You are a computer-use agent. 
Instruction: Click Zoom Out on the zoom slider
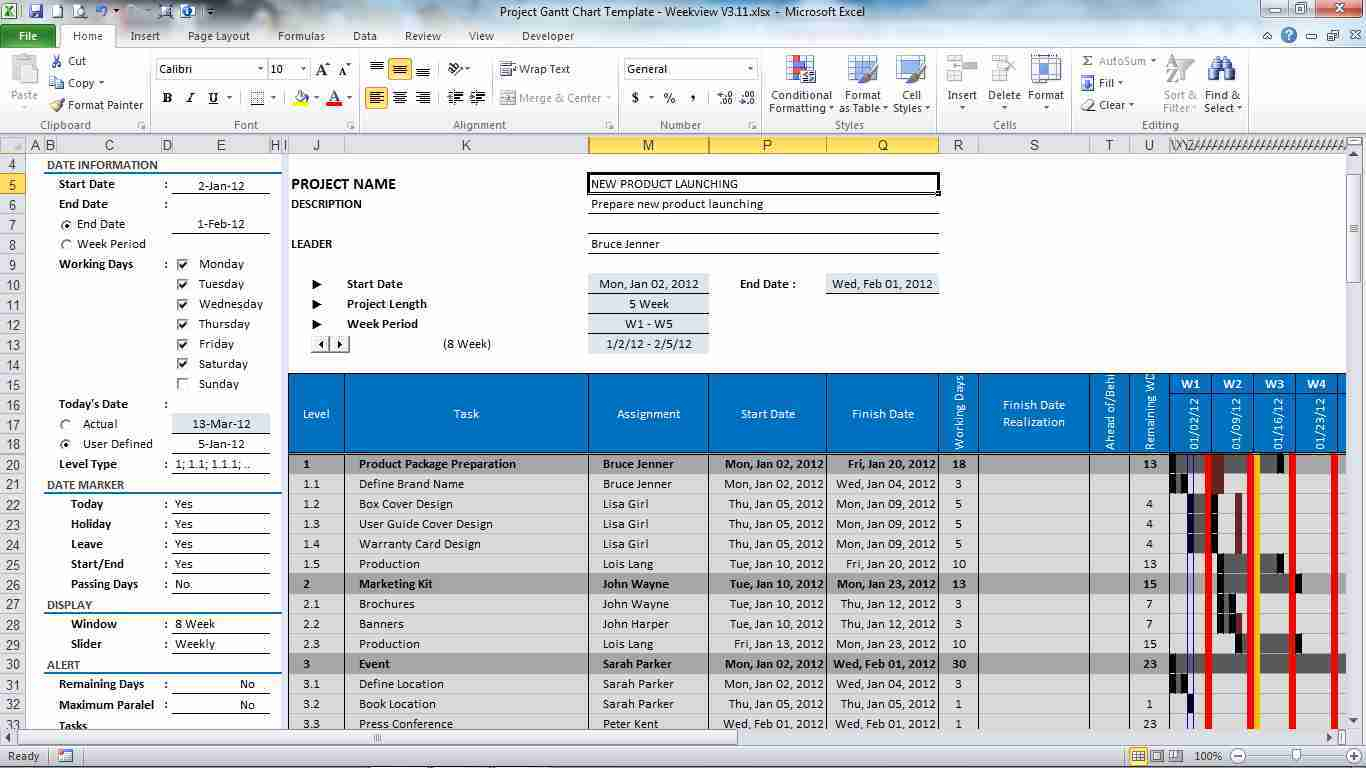(x=1238, y=756)
